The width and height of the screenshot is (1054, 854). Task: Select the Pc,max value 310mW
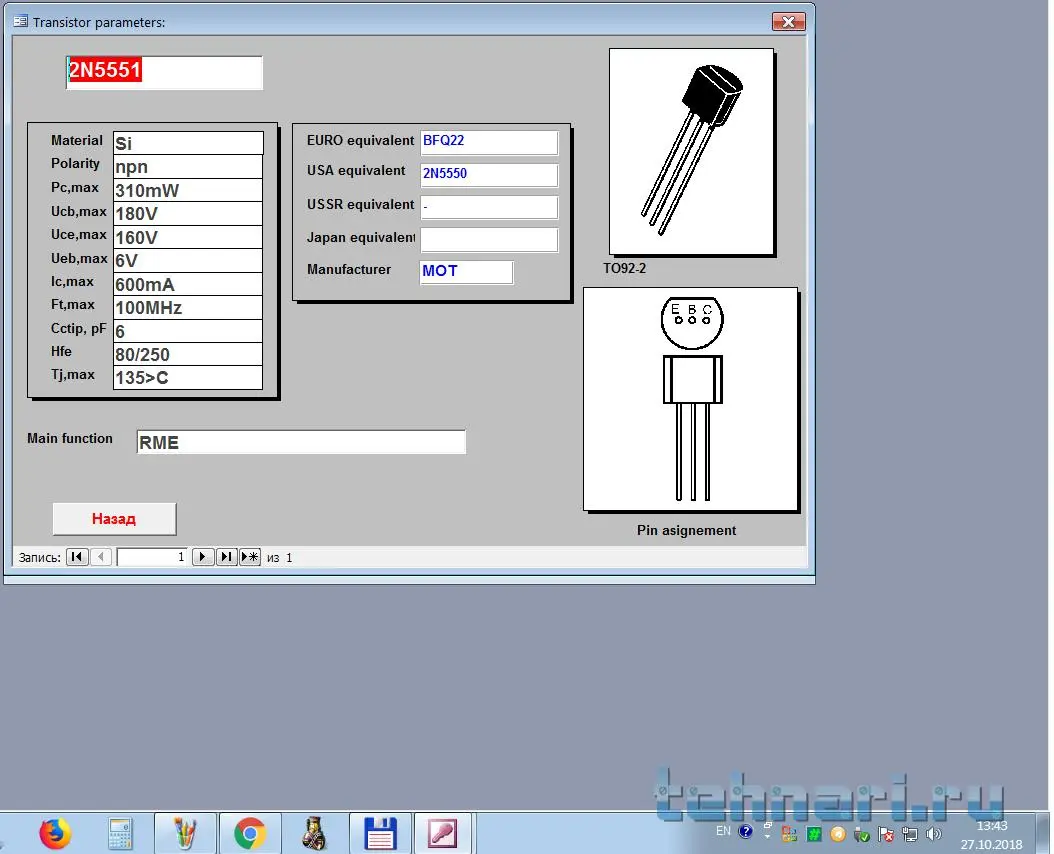tap(188, 190)
